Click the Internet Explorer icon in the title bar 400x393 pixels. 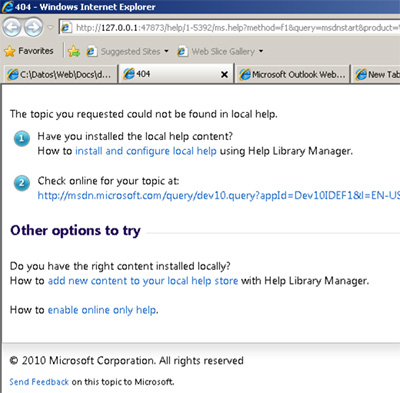[x=7, y=7]
